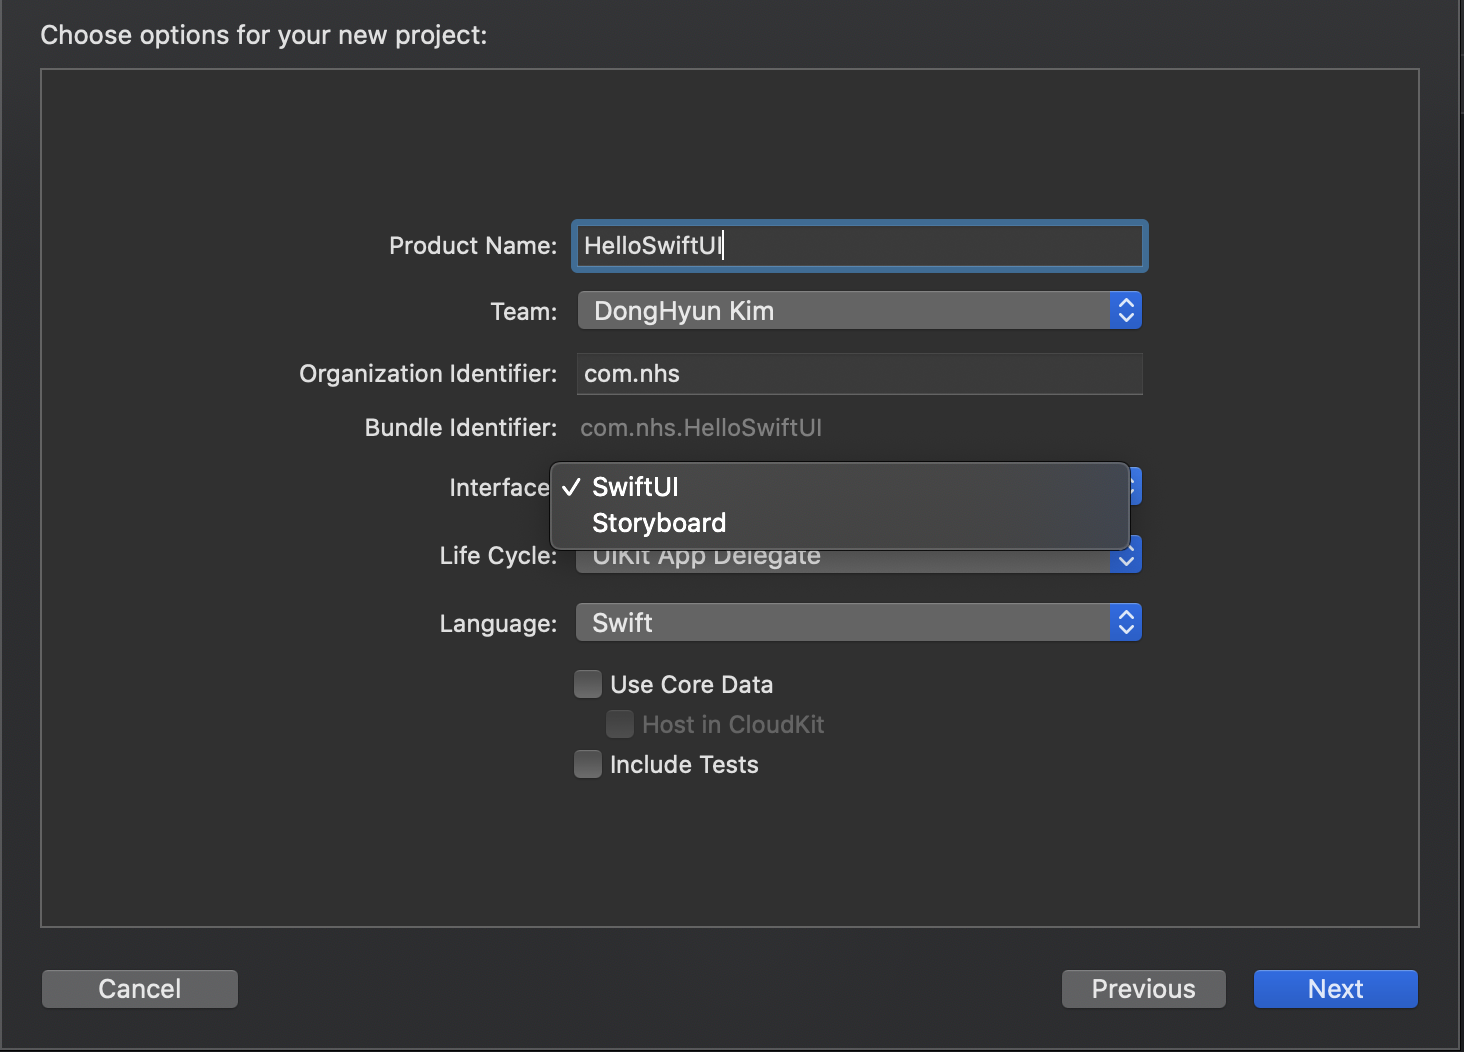Click the up-down arrows on Life Cycle popup
Viewport: 1464px width, 1052px height.
(x=1126, y=558)
